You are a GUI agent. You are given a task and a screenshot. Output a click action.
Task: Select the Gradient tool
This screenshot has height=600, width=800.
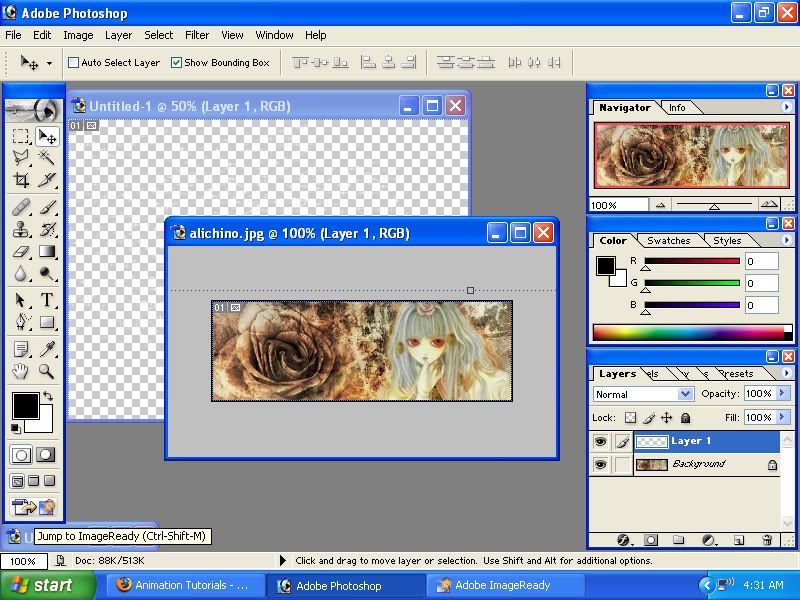point(47,252)
